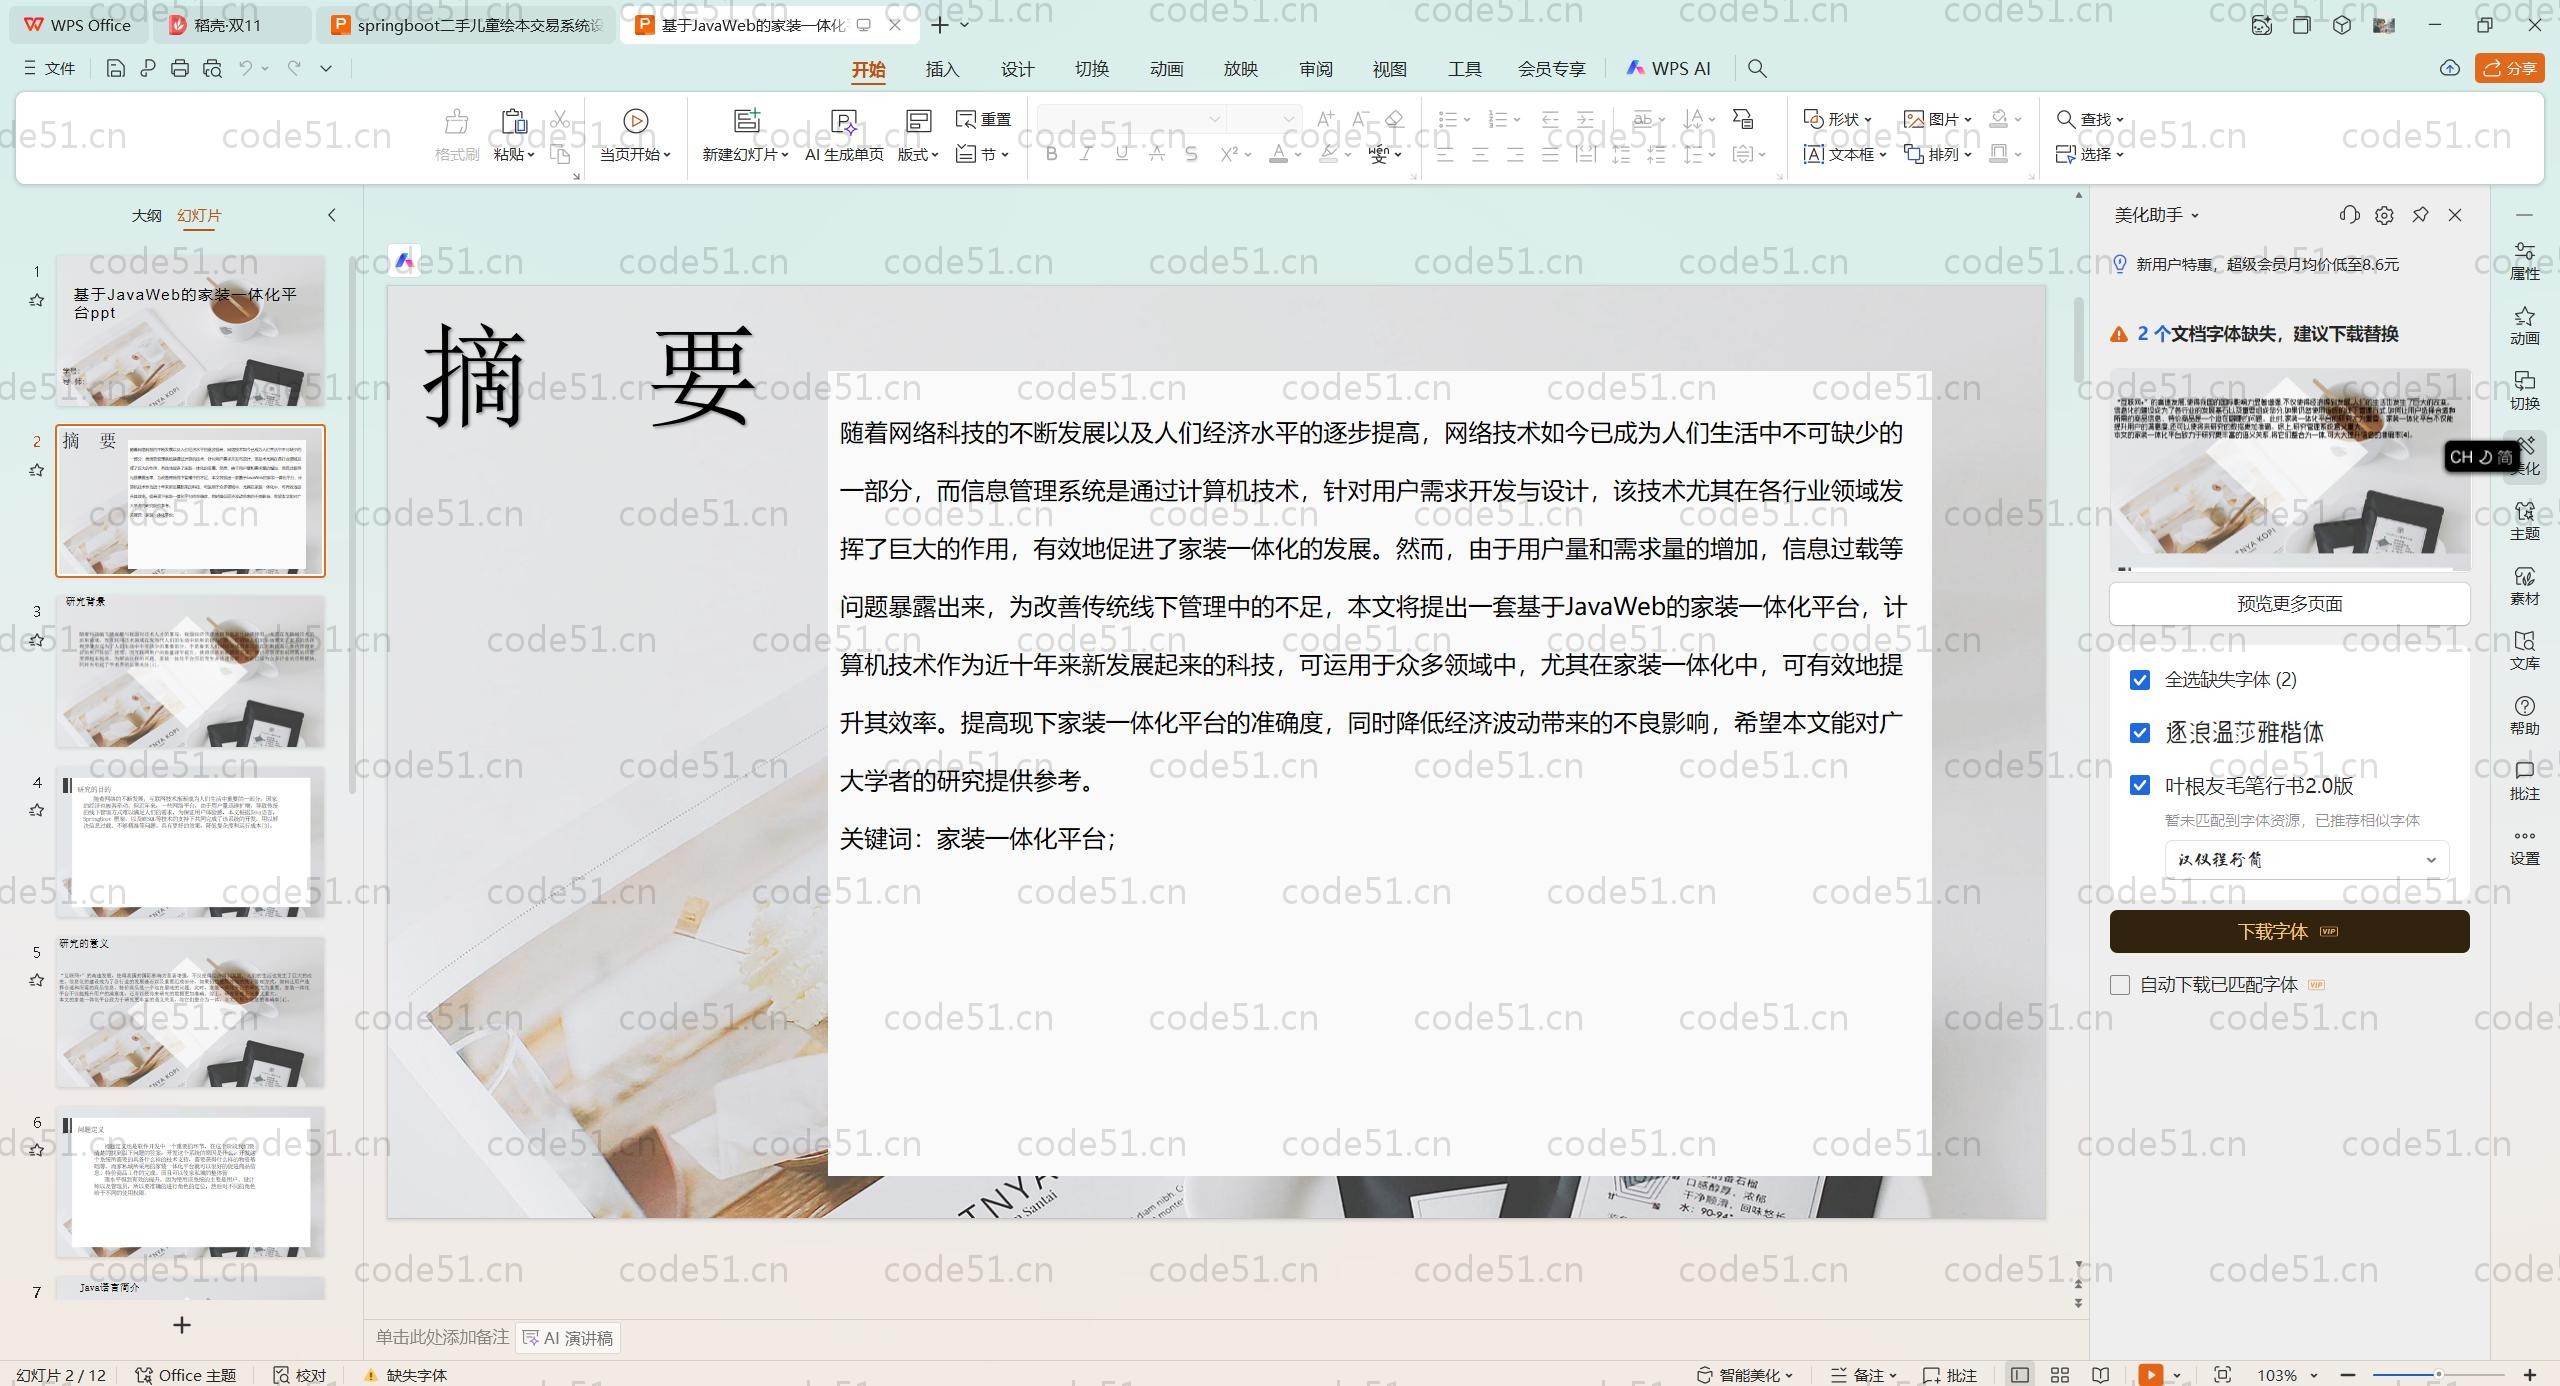Image resolution: width=2560 pixels, height=1386 pixels.
Task: Switch to the 大纲 outline tab
Action: [x=146, y=215]
